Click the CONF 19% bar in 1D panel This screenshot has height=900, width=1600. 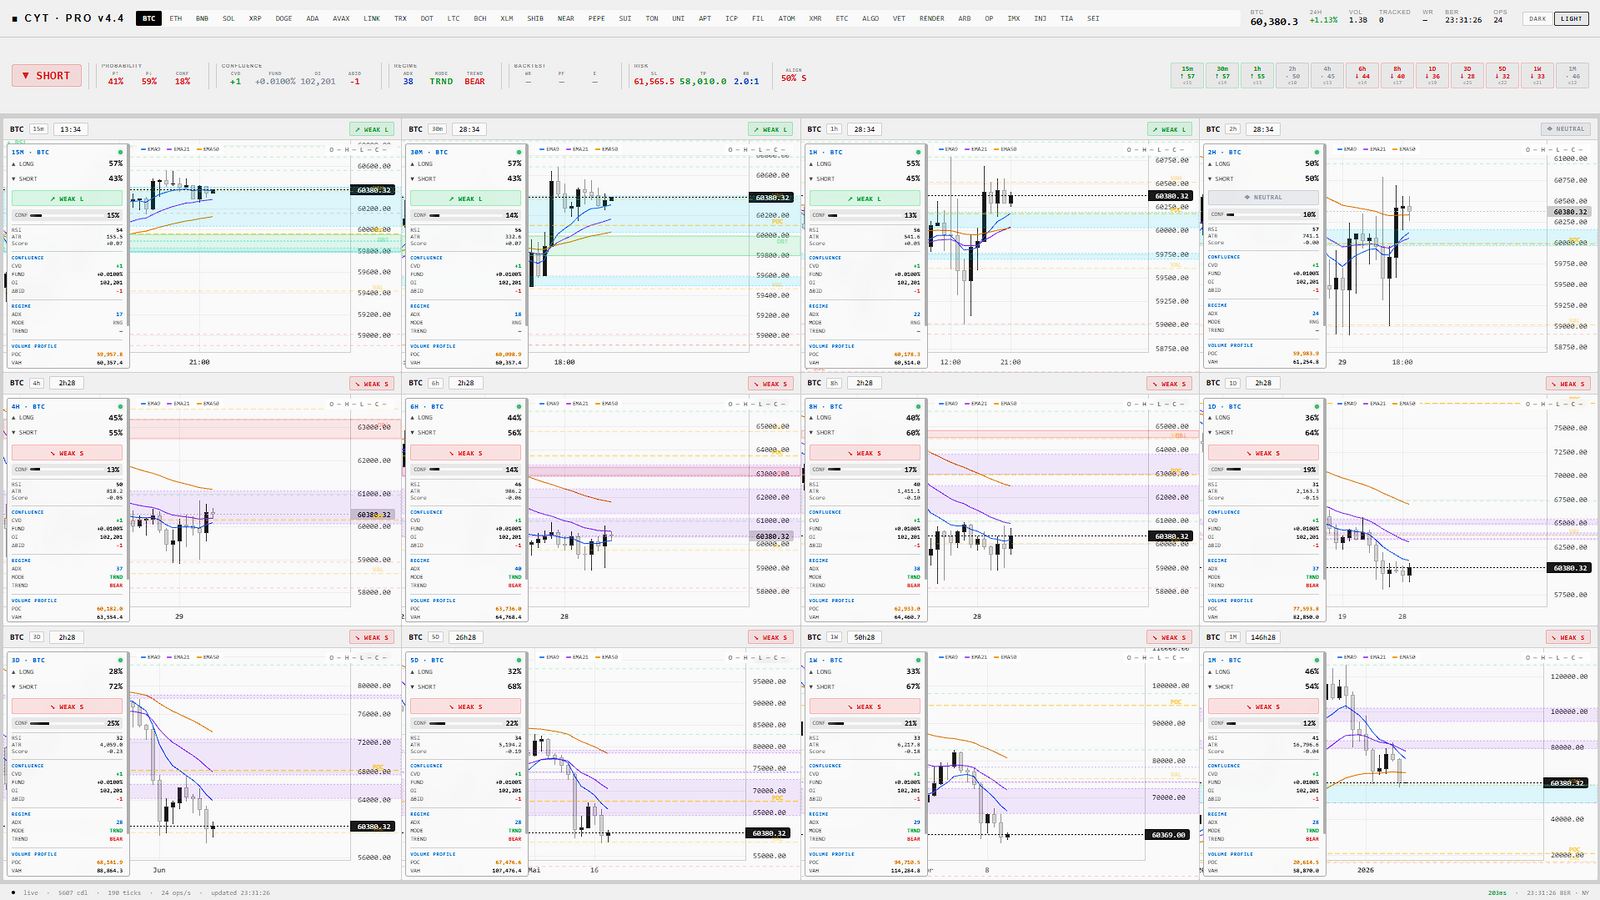point(1263,469)
